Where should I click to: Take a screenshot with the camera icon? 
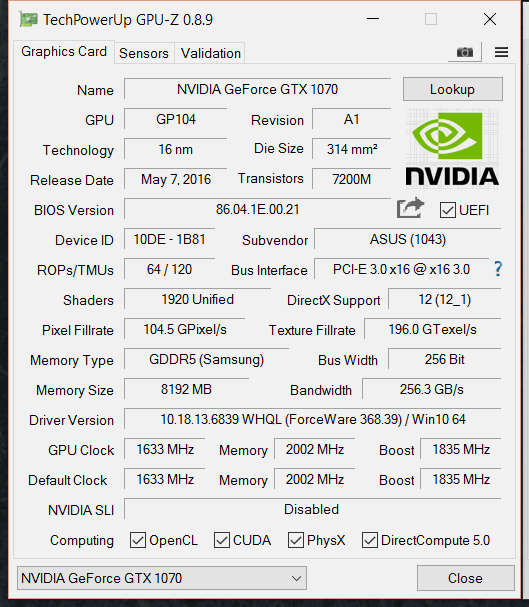tap(465, 52)
